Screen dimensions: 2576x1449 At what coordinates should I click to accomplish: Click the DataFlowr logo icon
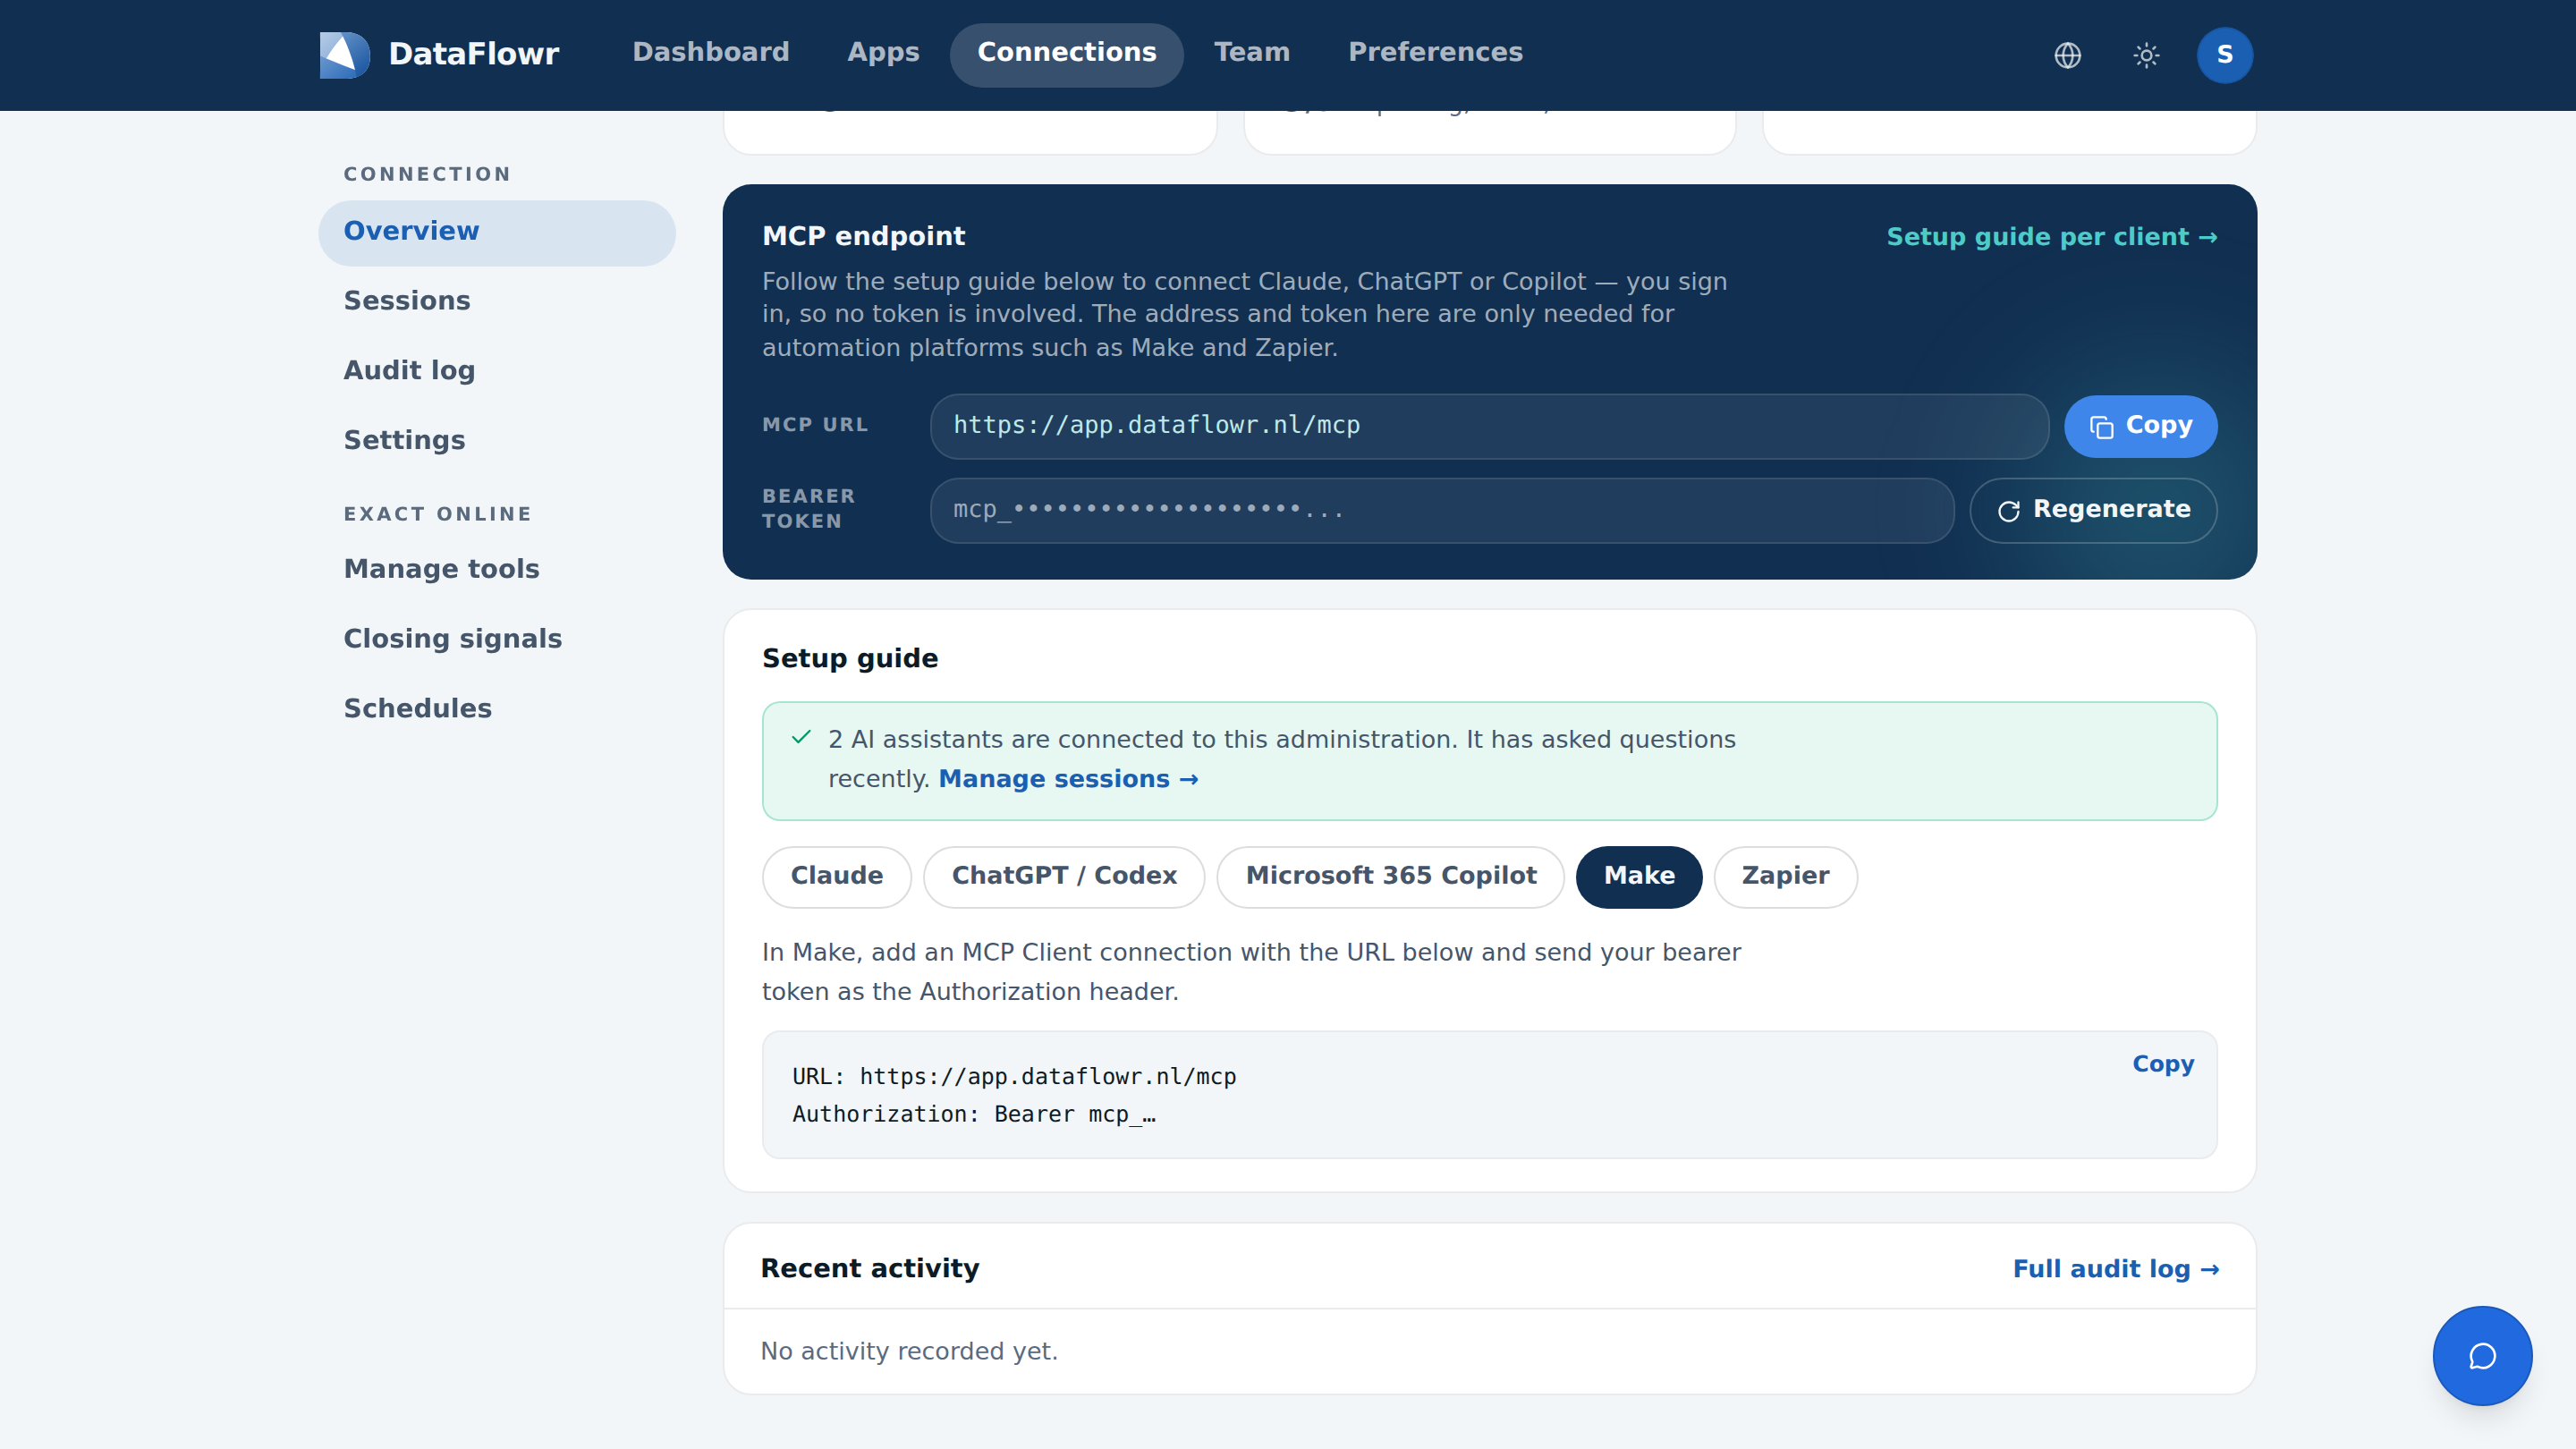click(x=344, y=54)
